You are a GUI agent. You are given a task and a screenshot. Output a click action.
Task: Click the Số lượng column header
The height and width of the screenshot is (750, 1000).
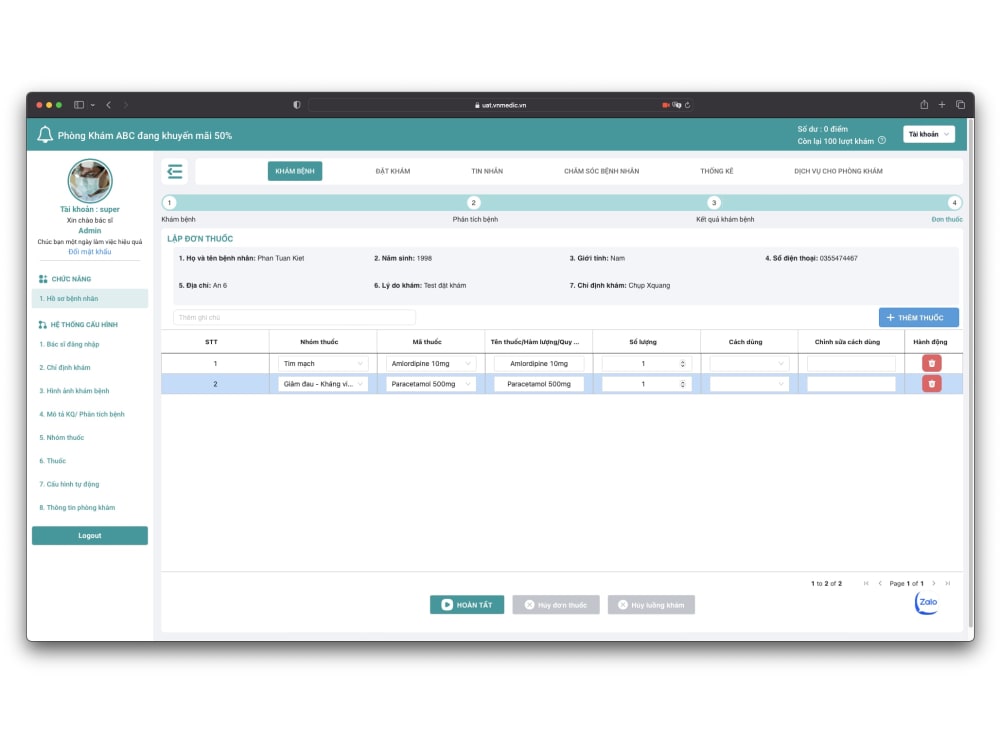tap(643, 342)
